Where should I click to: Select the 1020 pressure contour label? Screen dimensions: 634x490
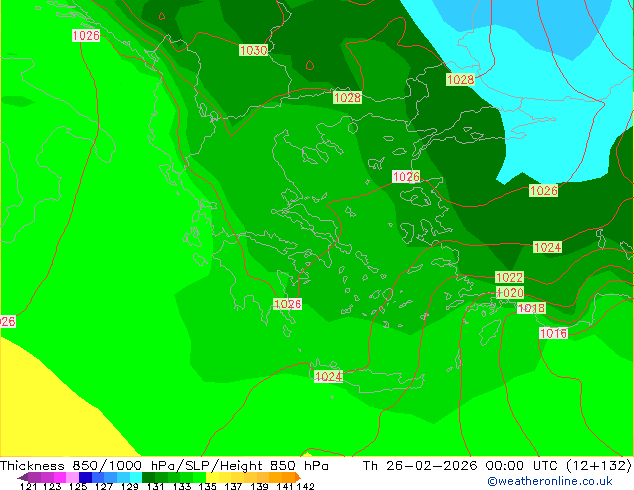510,292
